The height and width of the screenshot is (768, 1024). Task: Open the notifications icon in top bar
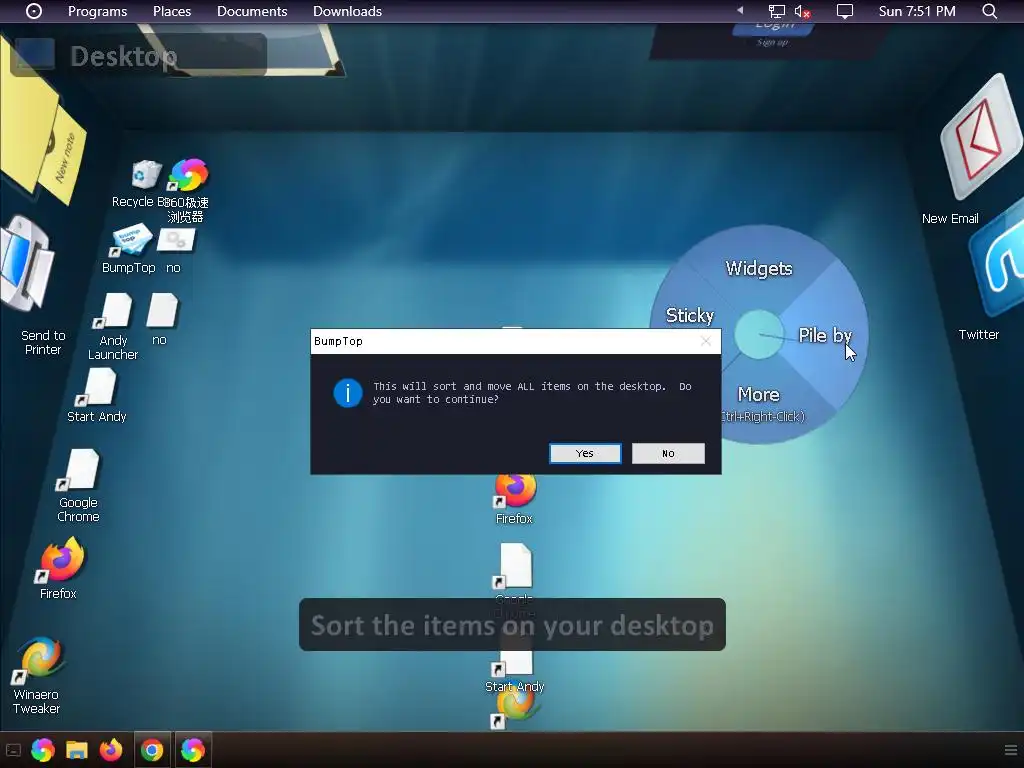click(x=844, y=11)
